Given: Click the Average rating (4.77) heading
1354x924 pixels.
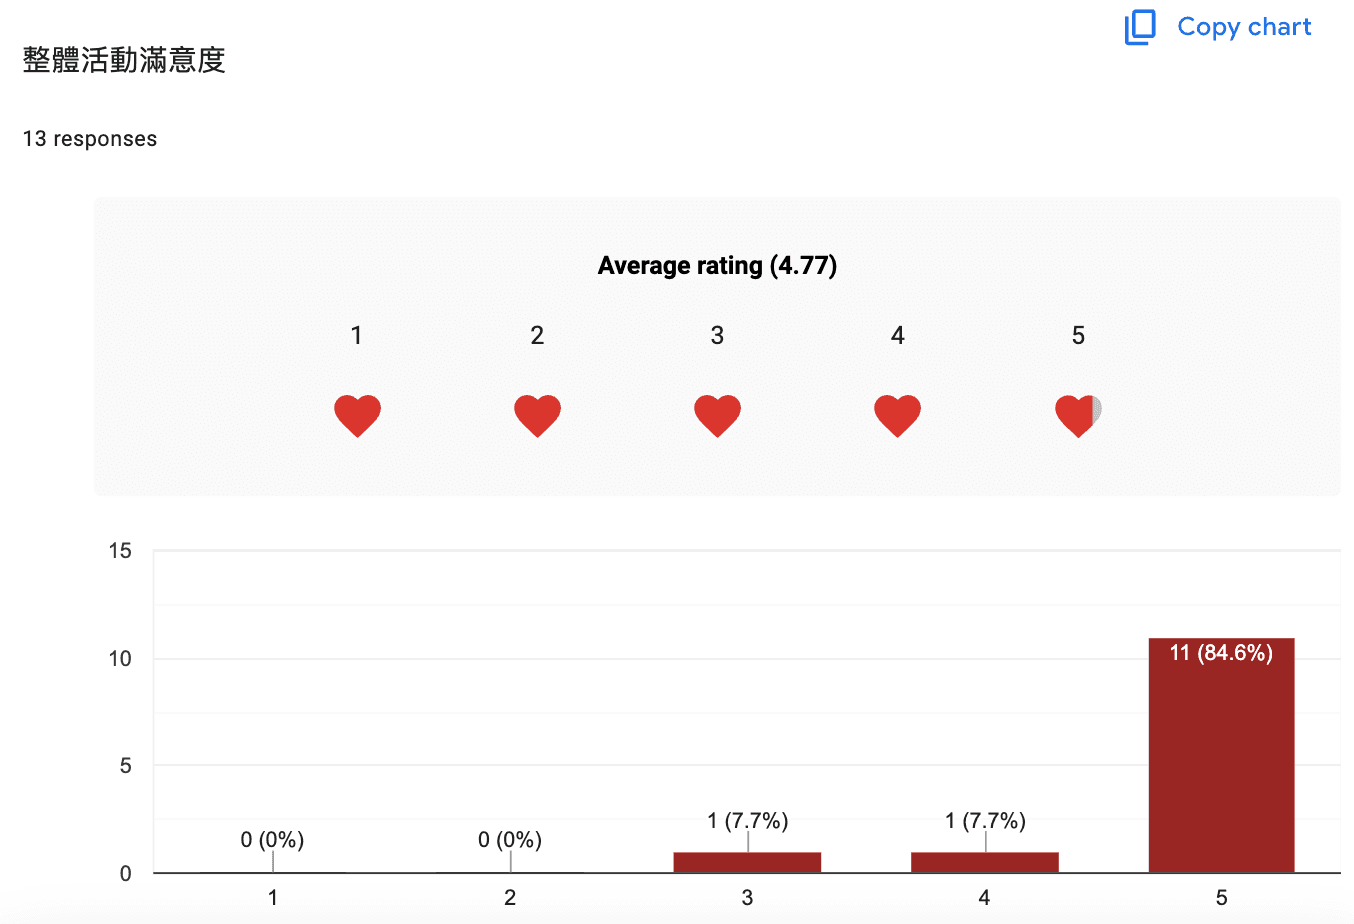Looking at the screenshot, I should [717, 266].
